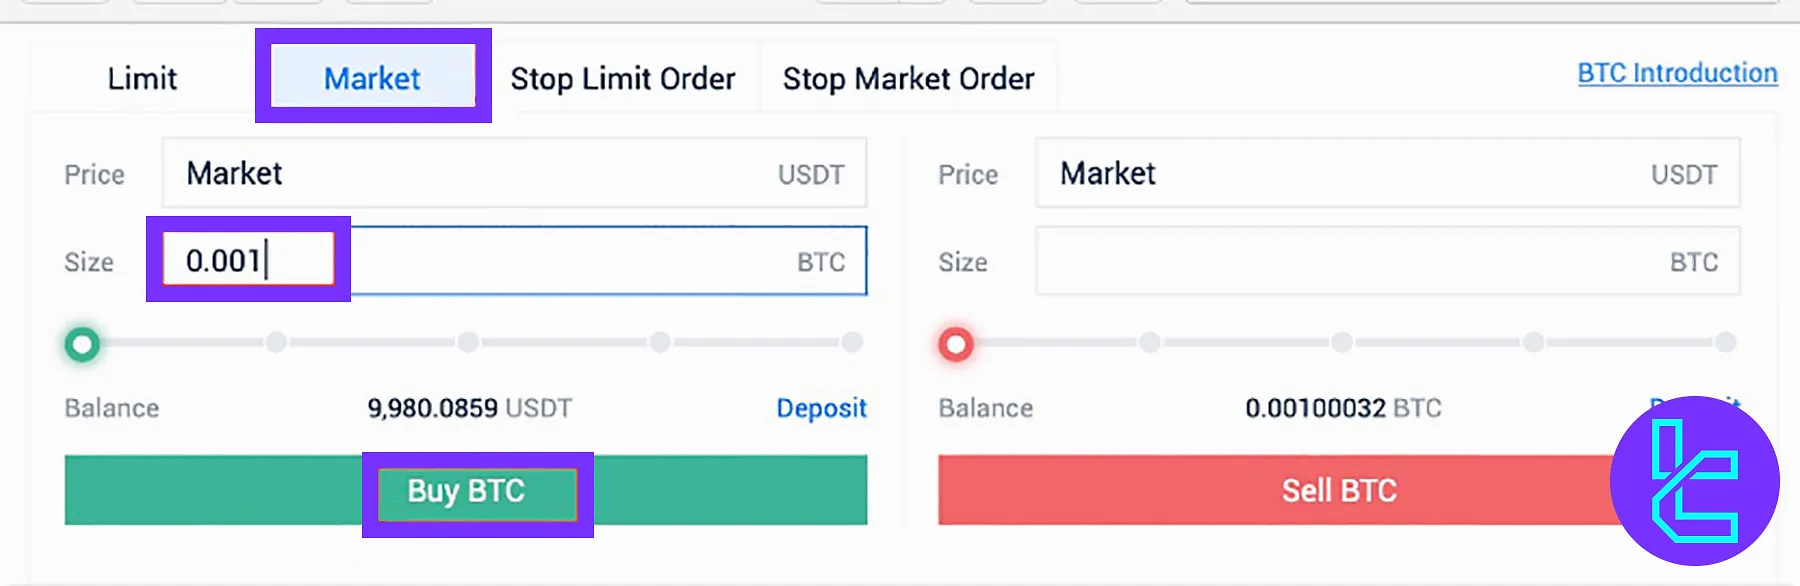Click the Deposit link under buy balance
The height and width of the screenshot is (586, 1800).
822,408
